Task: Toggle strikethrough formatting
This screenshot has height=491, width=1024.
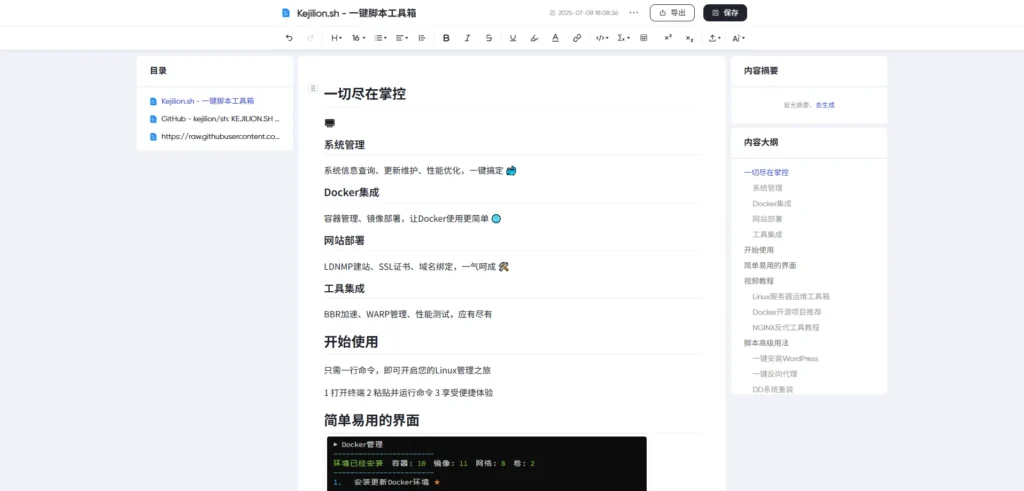Action: pos(488,39)
